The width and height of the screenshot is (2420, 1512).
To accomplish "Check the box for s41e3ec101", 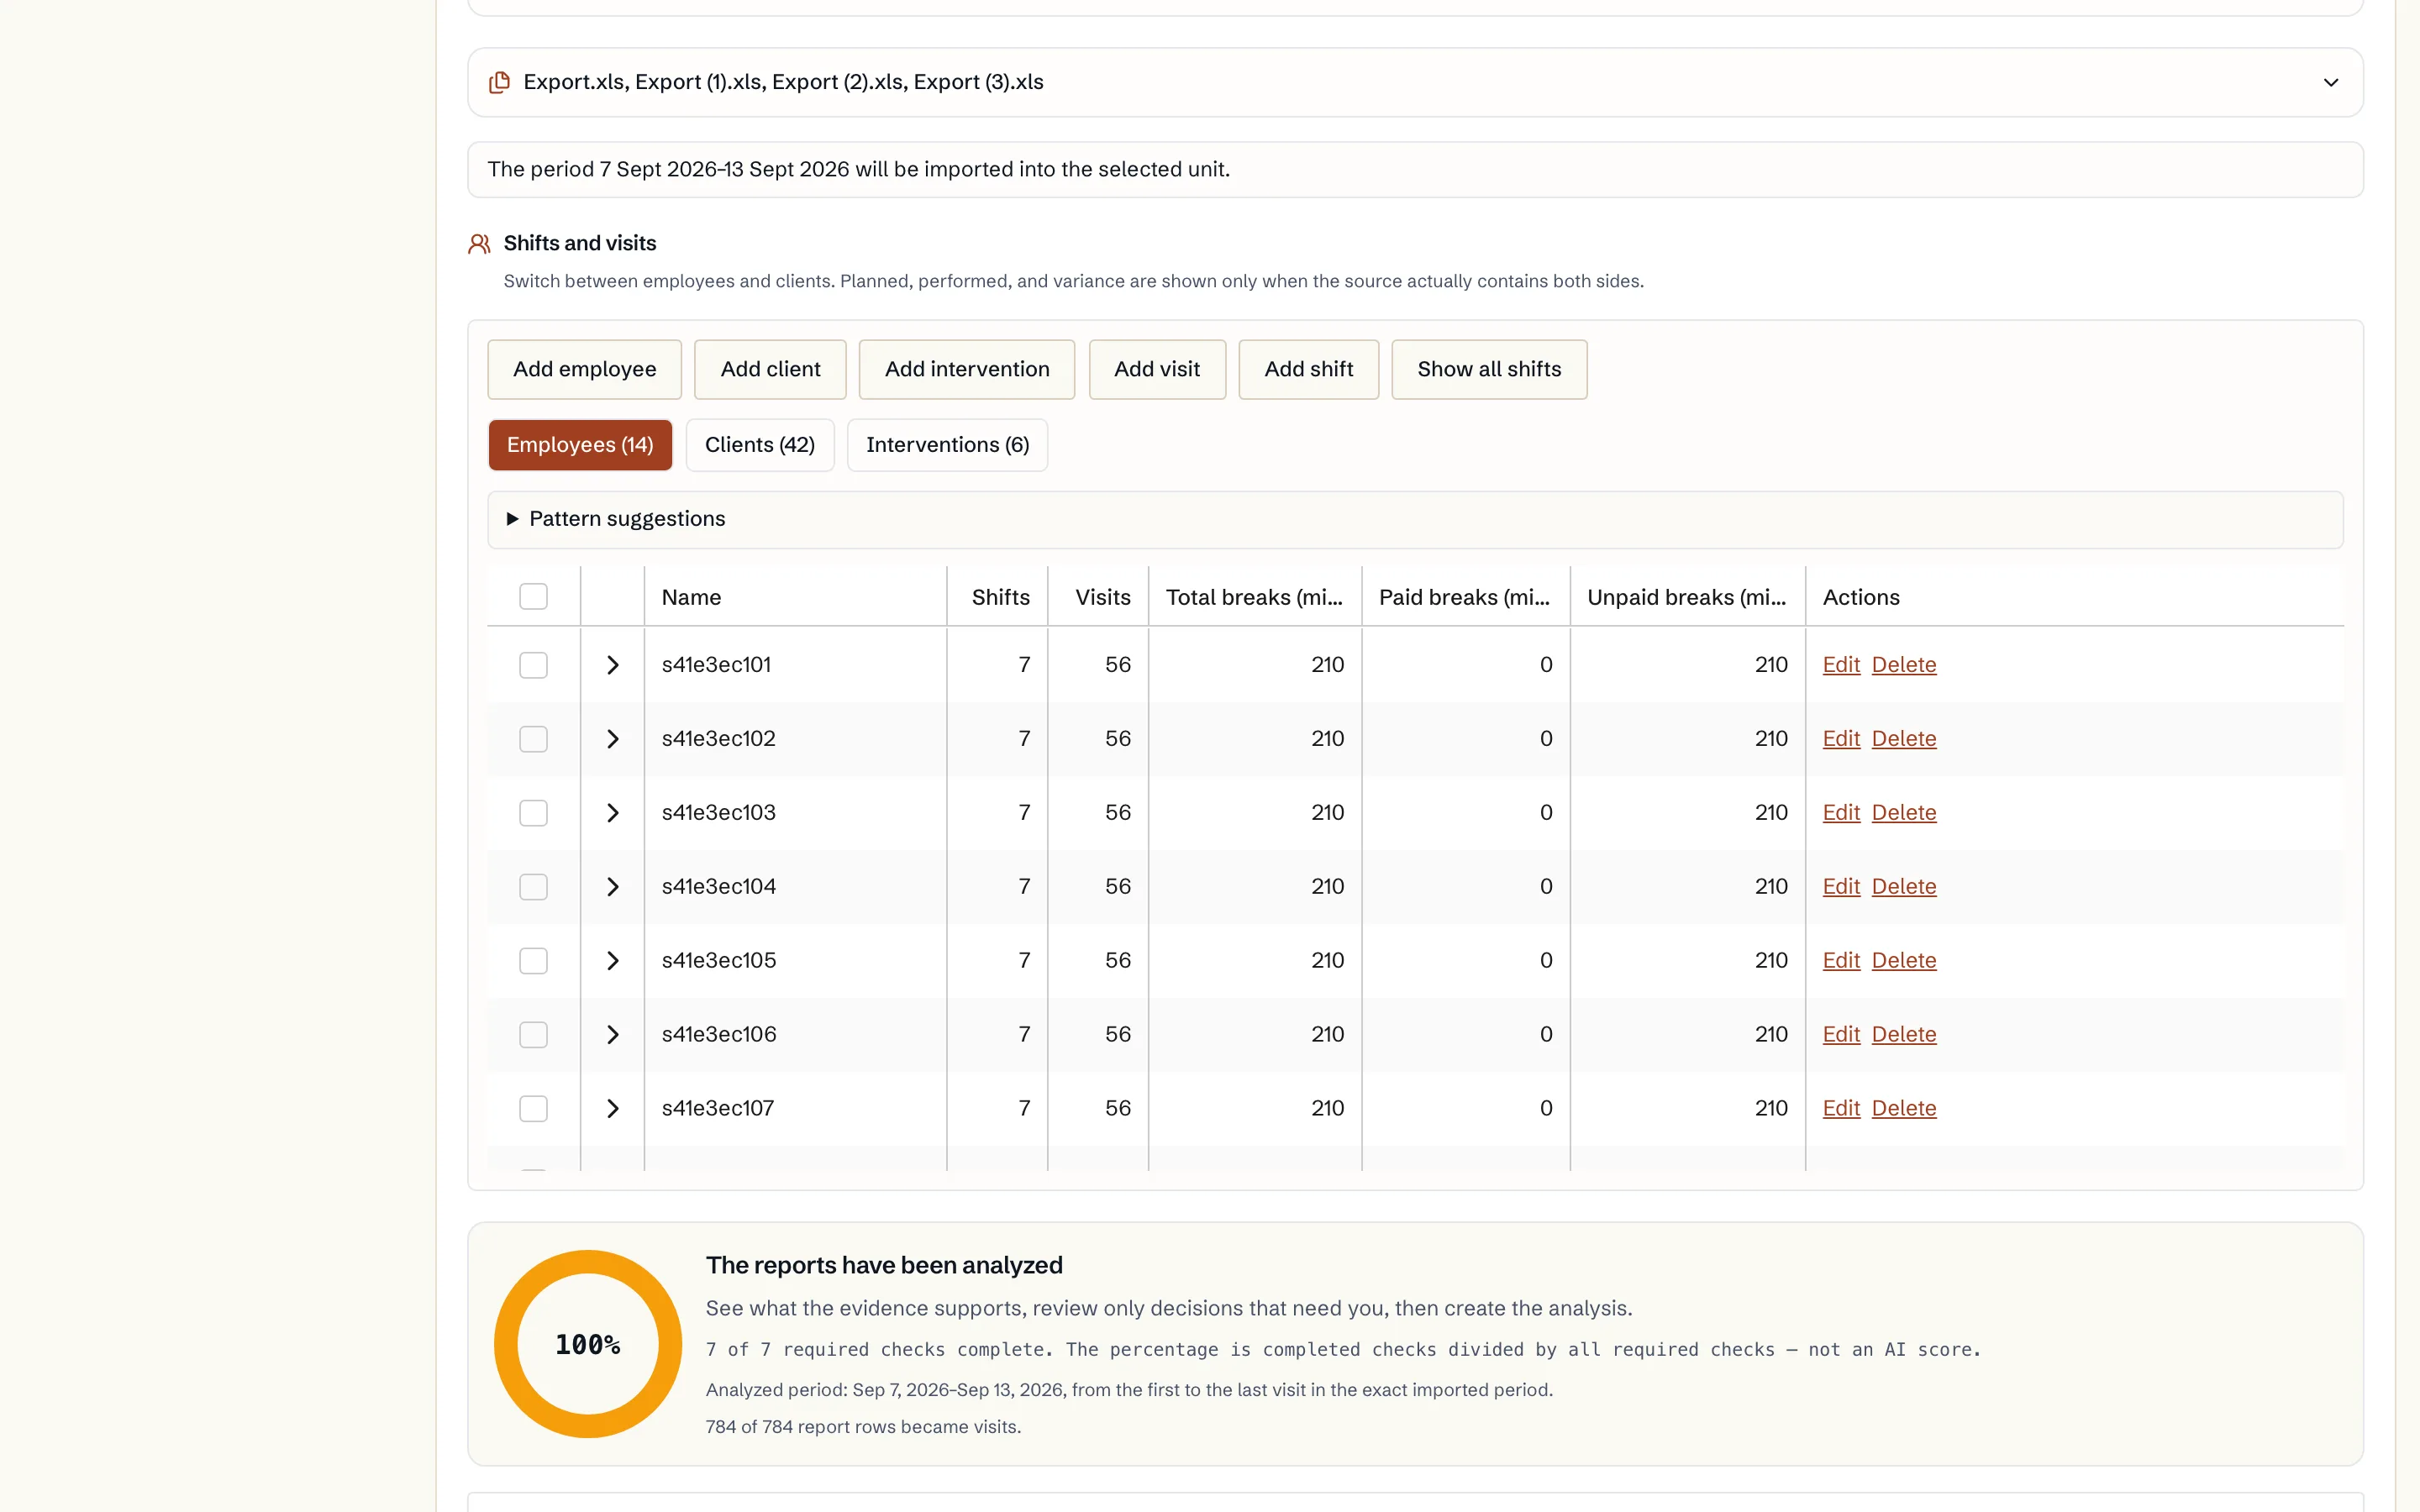I will coord(533,665).
